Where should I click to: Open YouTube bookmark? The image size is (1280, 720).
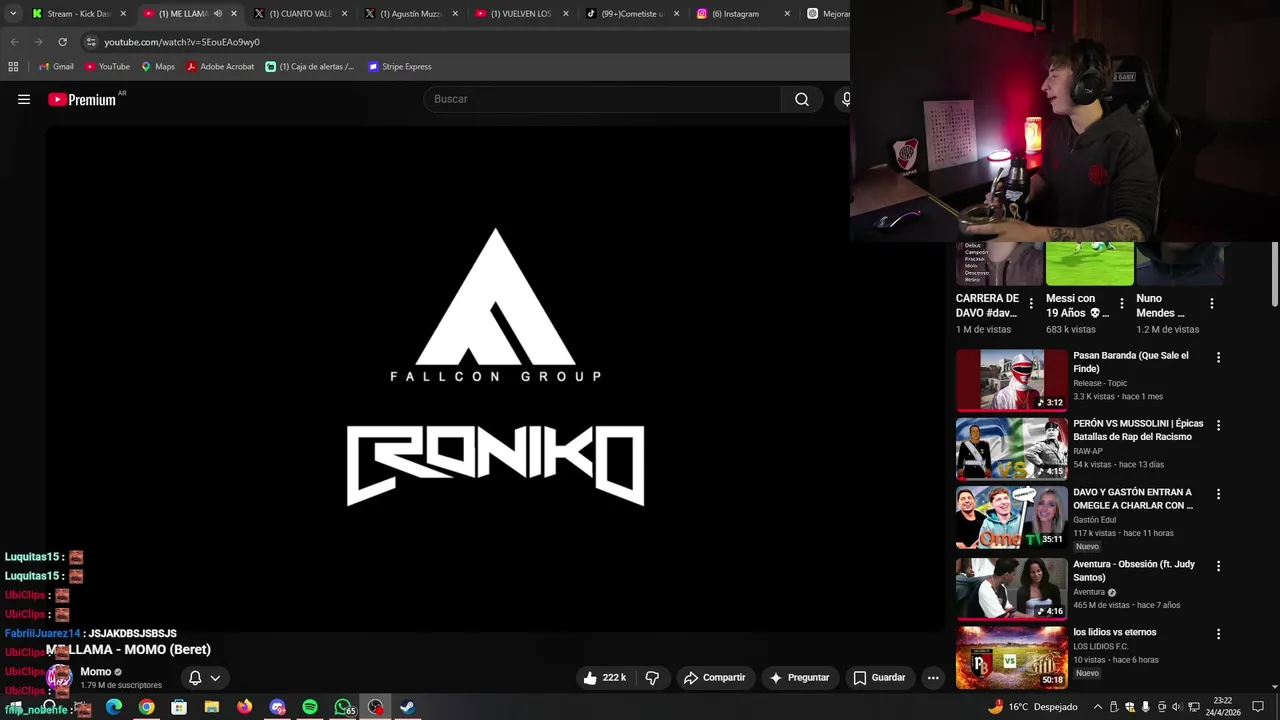[x=107, y=67]
